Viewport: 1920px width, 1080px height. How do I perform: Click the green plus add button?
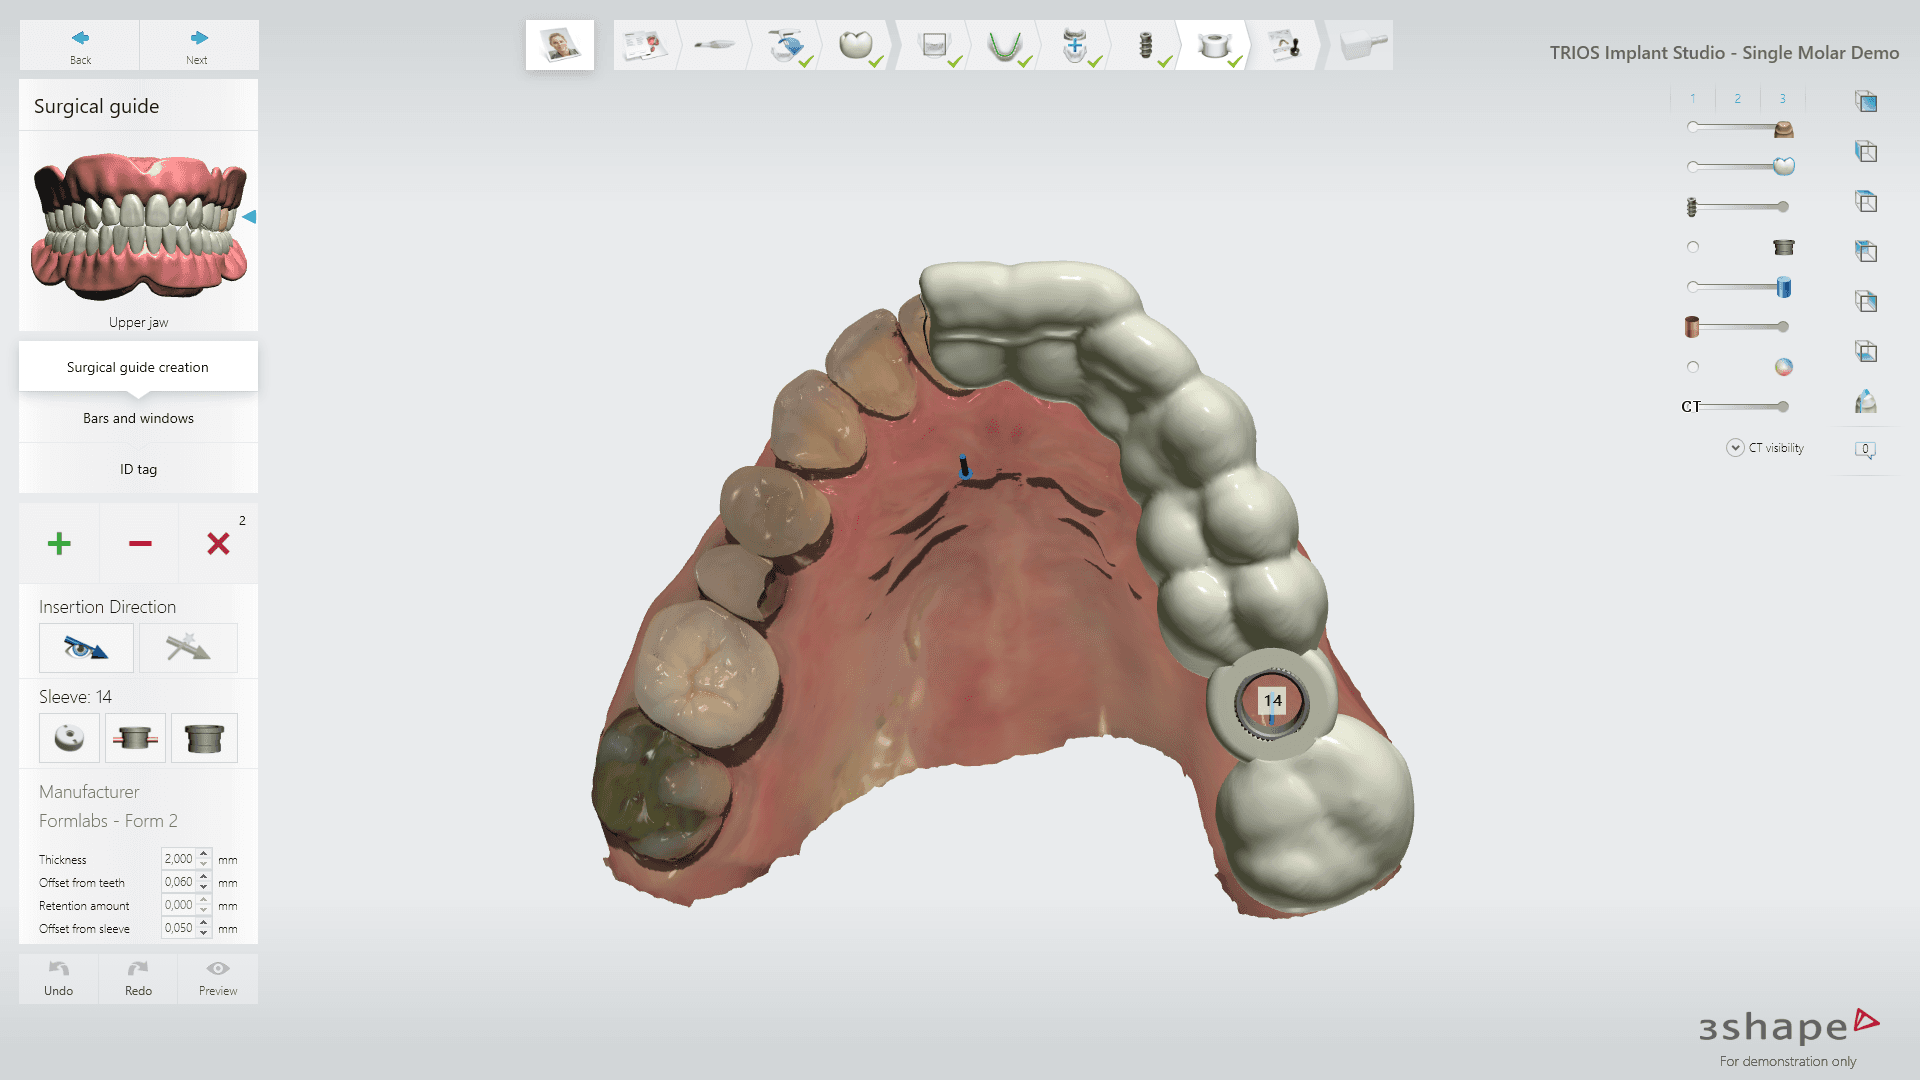pyautogui.click(x=59, y=543)
